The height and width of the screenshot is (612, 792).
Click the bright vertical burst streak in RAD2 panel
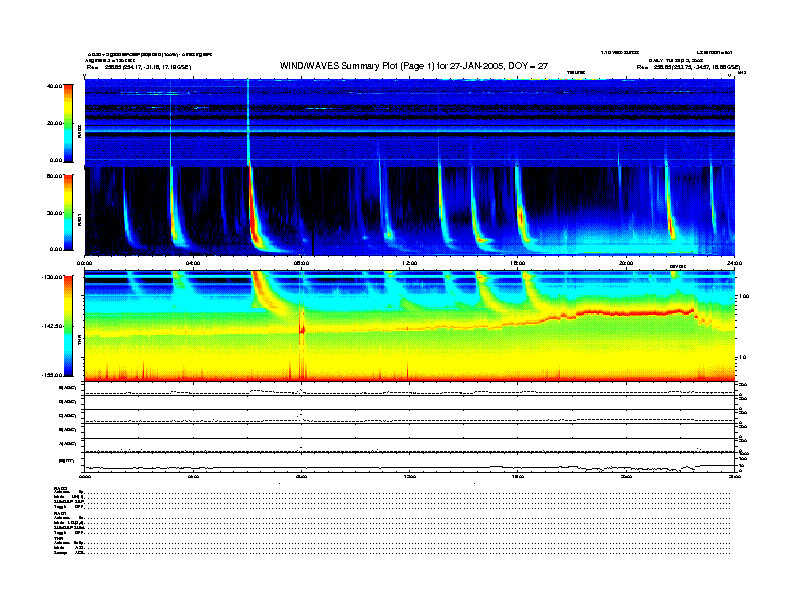click(248, 123)
